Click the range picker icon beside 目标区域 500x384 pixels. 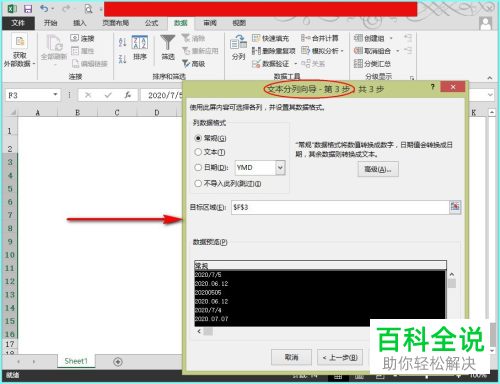pos(455,207)
